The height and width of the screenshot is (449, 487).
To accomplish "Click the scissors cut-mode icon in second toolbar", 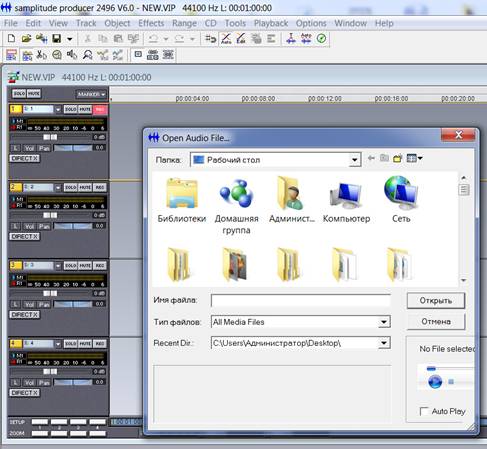I will click(41, 55).
